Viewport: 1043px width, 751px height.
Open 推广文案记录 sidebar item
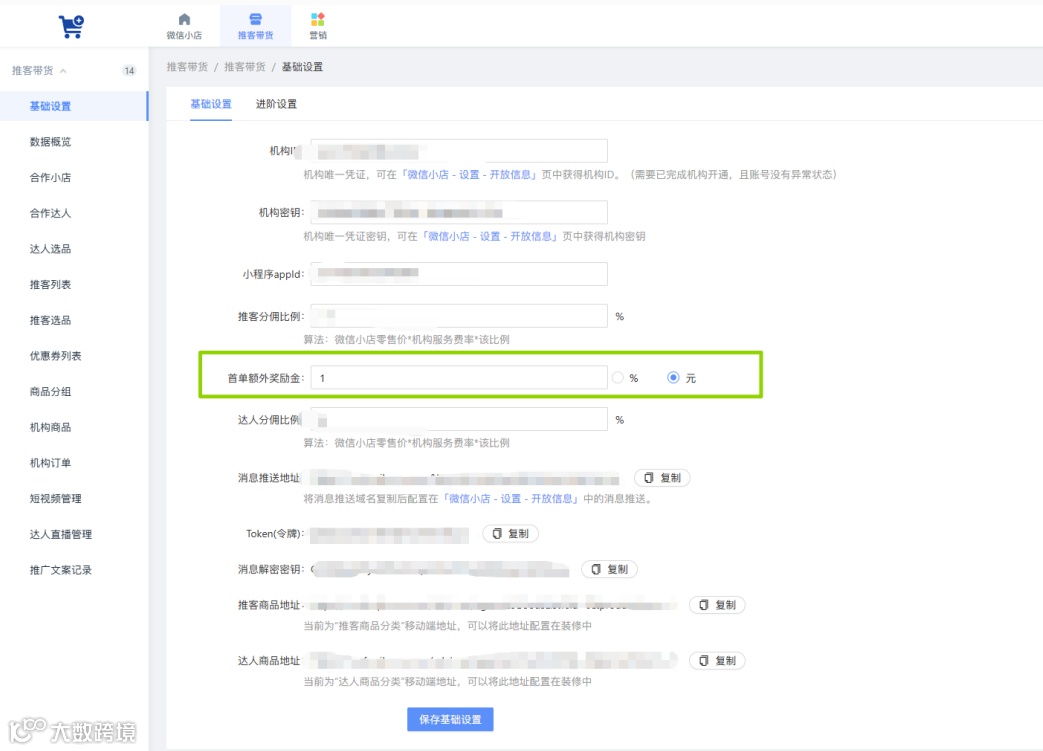point(61,570)
